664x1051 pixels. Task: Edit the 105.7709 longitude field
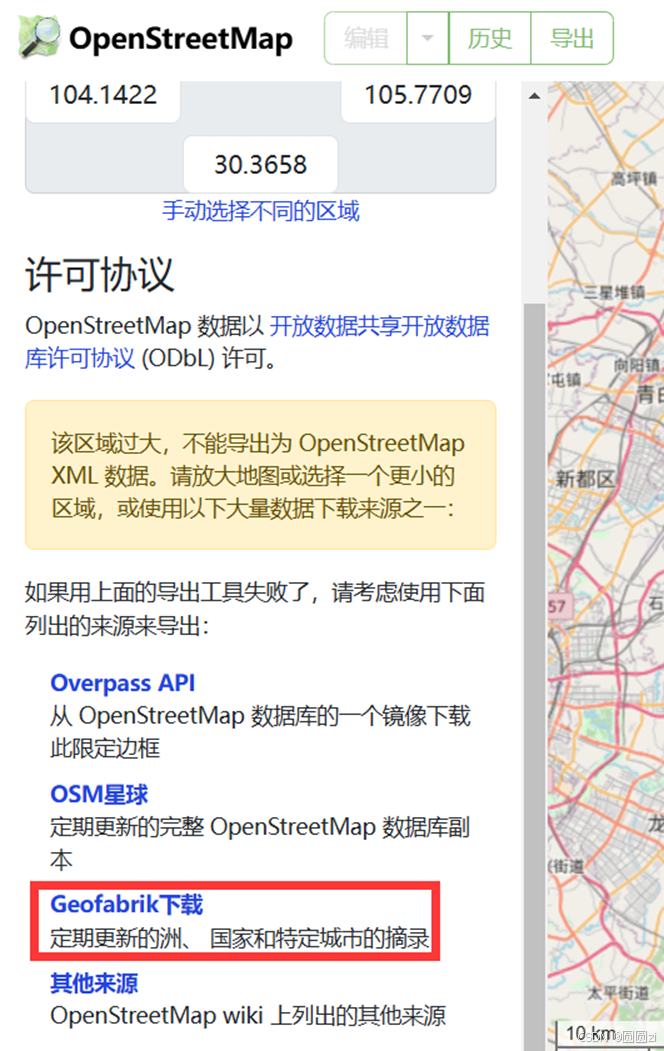418,97
